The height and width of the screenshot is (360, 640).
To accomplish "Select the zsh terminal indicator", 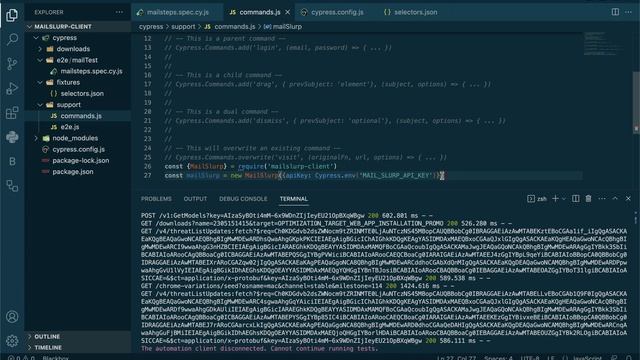I will [537, 199].
